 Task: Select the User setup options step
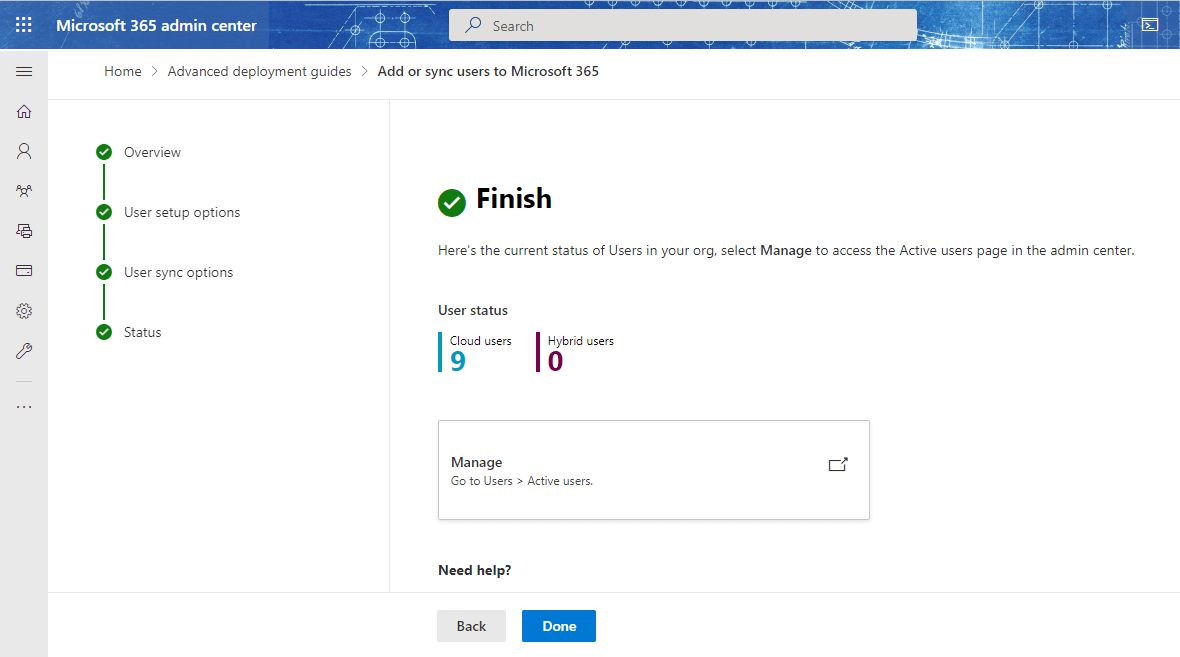[x=182, y=212]
